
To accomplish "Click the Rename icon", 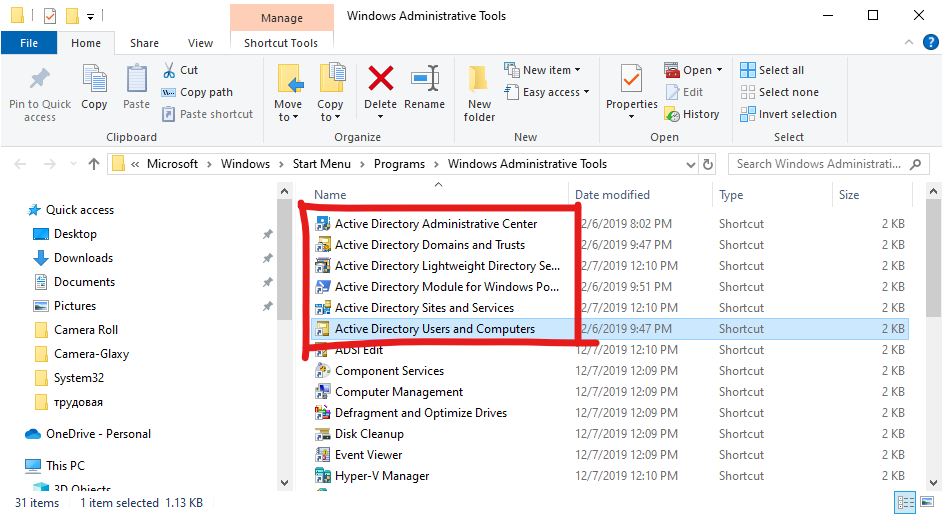I will (x=425, y=79).
